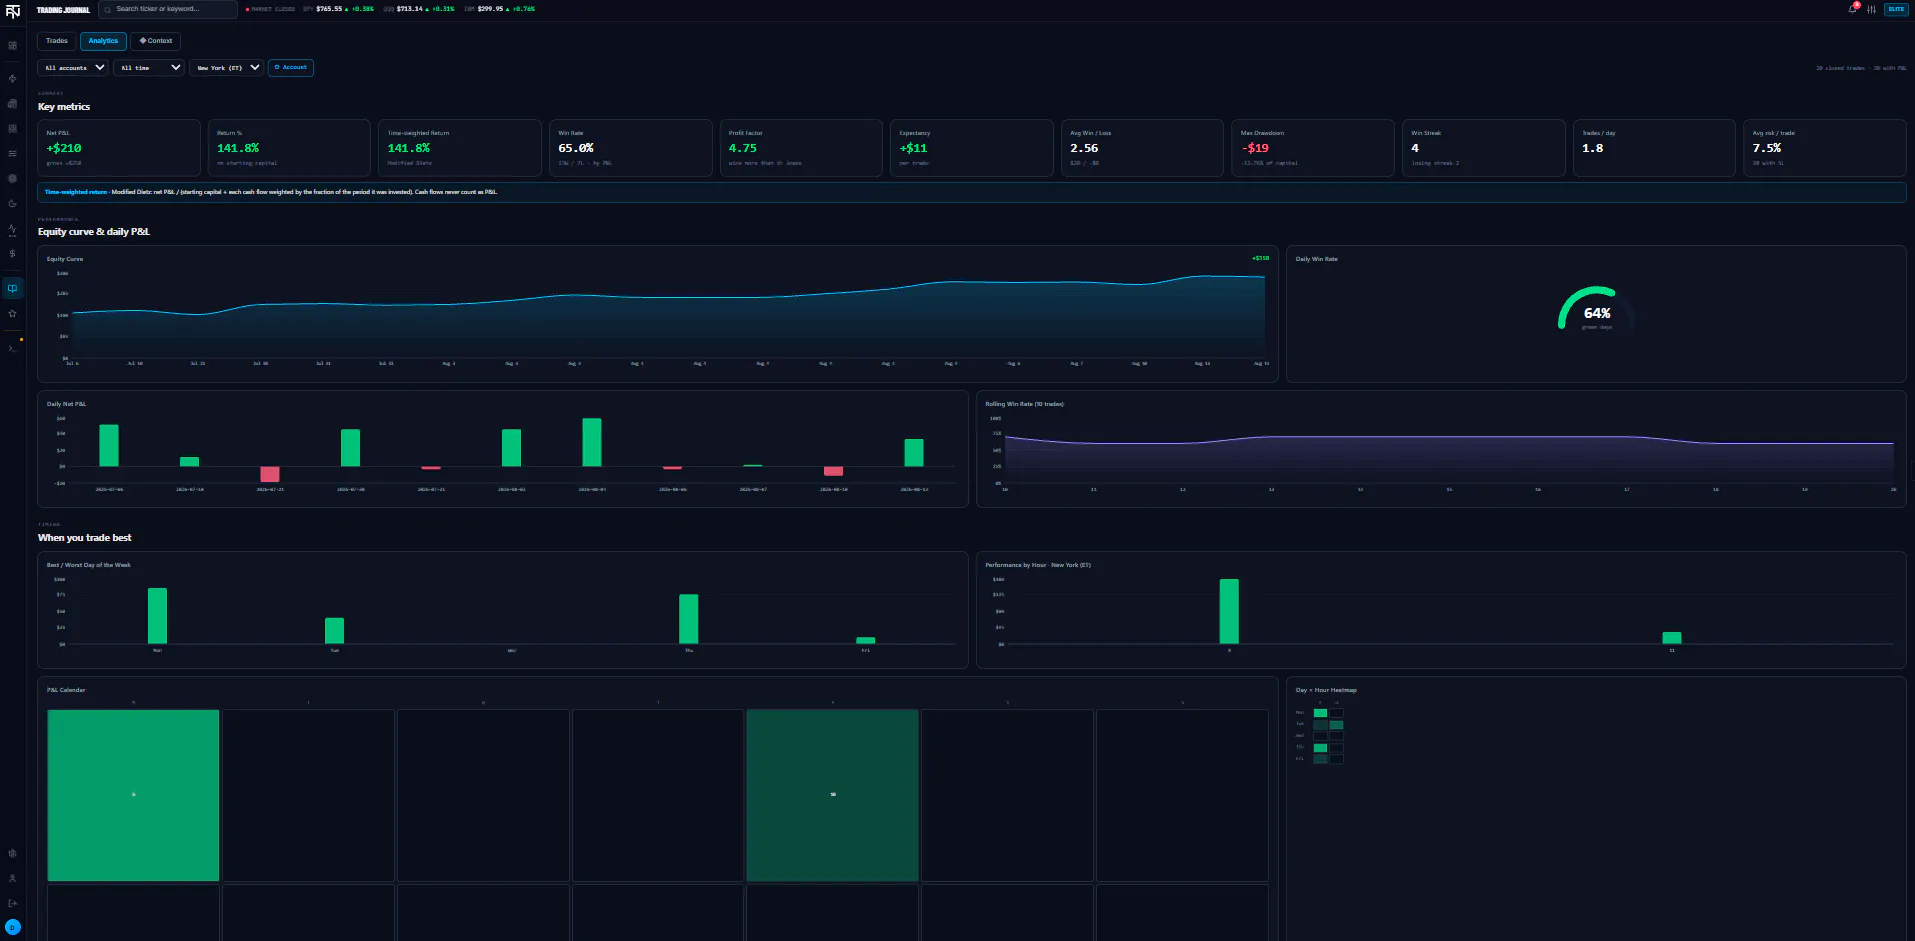The height and width of the screenshot is (941, 1915).
Task: Switch to the Trades tab
Action: click(x=57, y=41)
